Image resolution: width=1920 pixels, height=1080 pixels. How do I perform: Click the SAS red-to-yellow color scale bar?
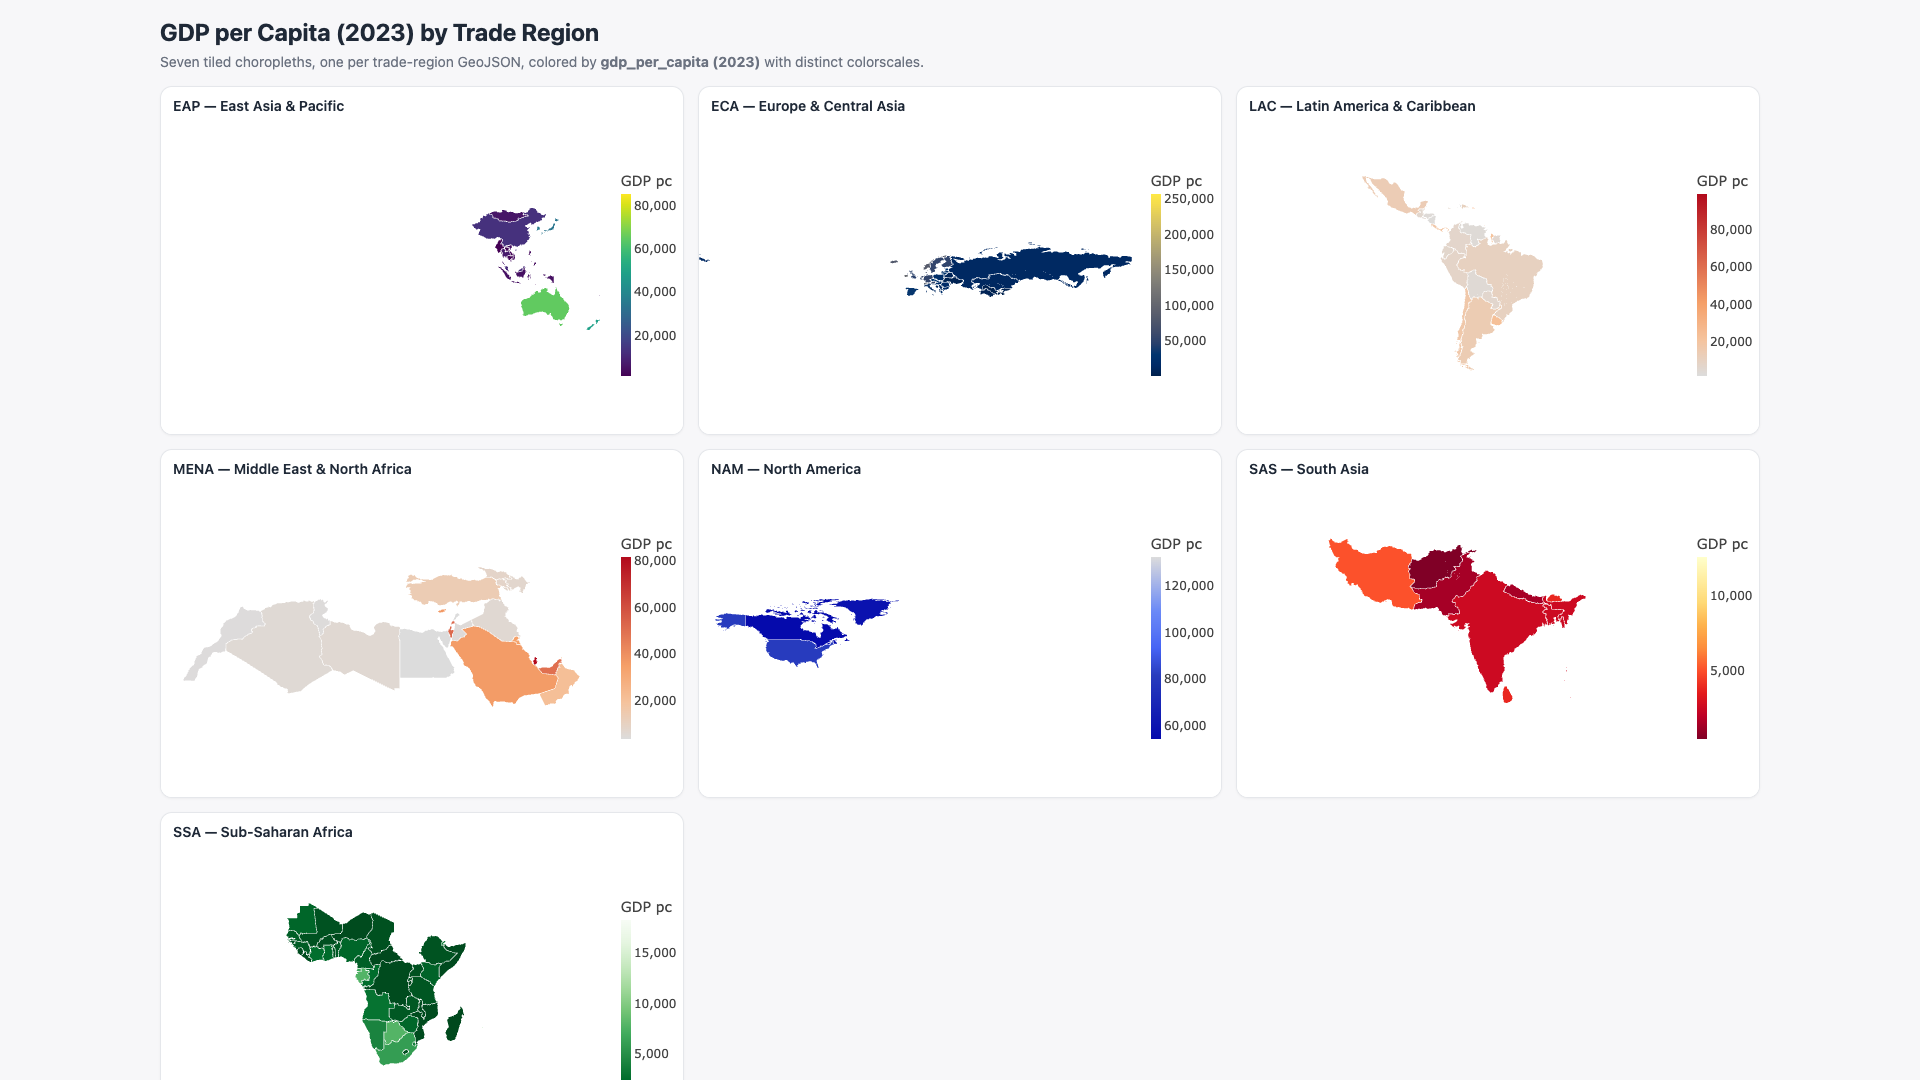click(x=1702, y=648)
